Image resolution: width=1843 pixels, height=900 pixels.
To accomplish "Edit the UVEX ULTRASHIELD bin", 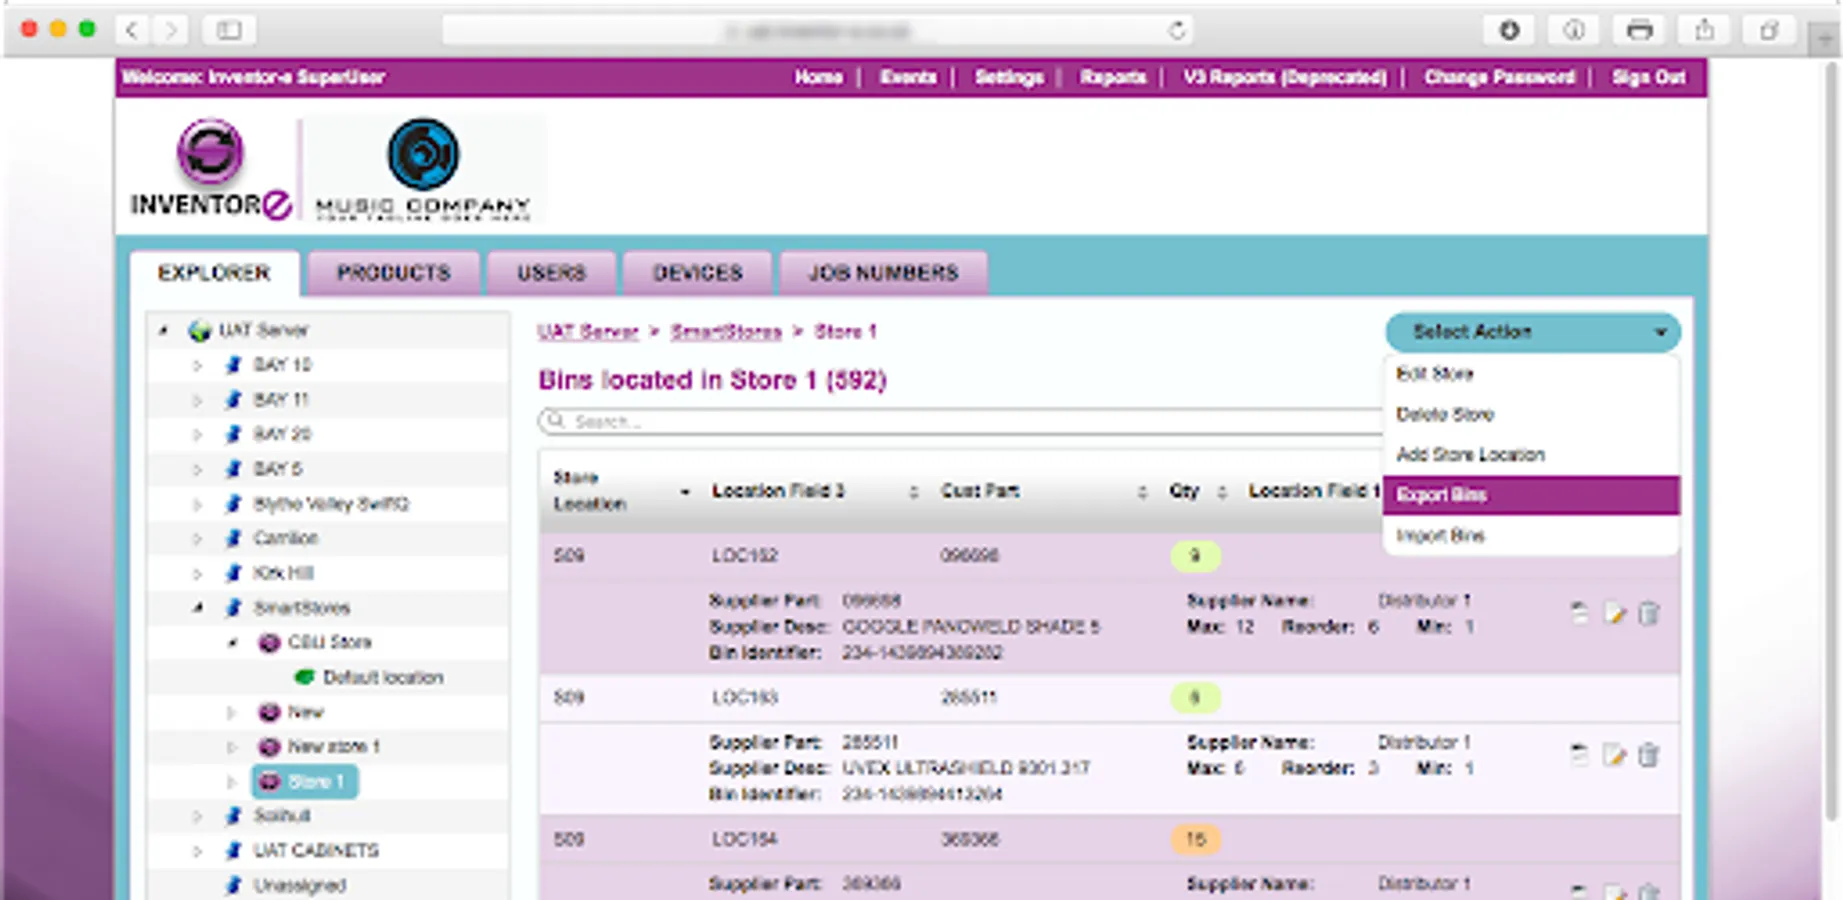I will [1614, 755].
